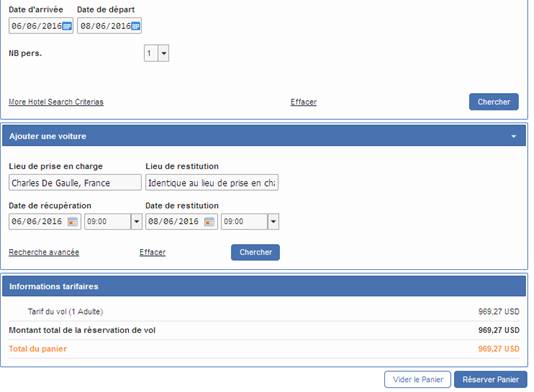The width and height of the screenshot is (534, 392).
Task: Select Tarif du vol (1 Adulte) text
Action: pyautogui.click(x=65, y=312)
